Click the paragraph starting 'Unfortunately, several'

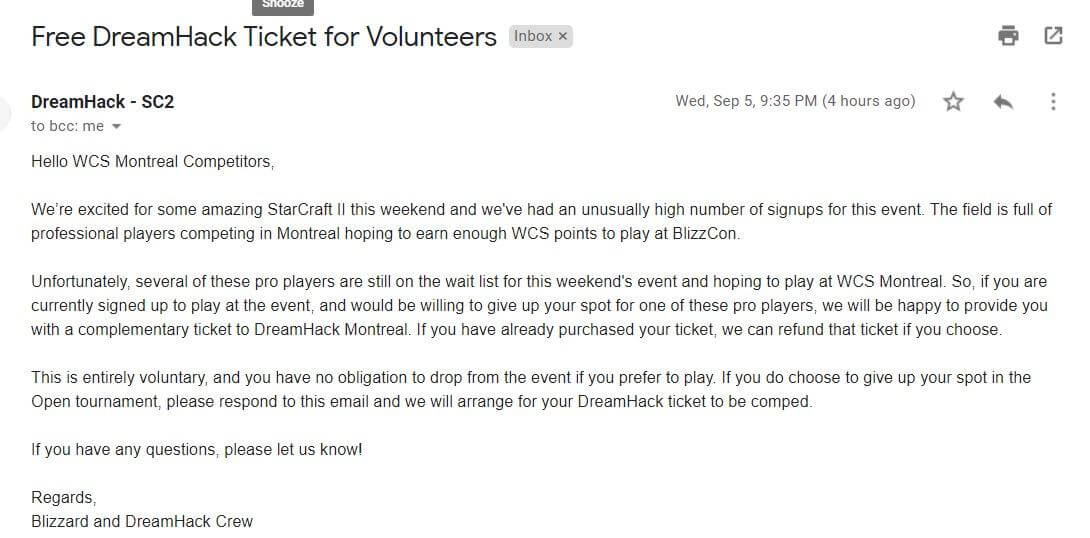tap(540, 305)
